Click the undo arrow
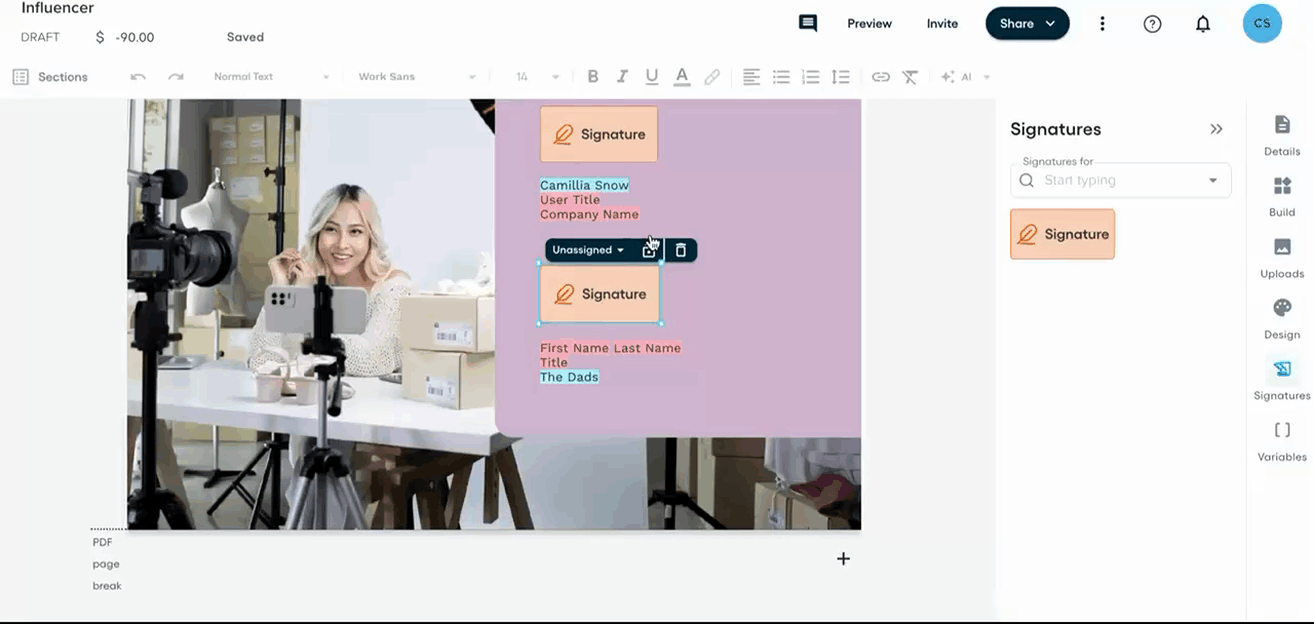 pos(138,77)
